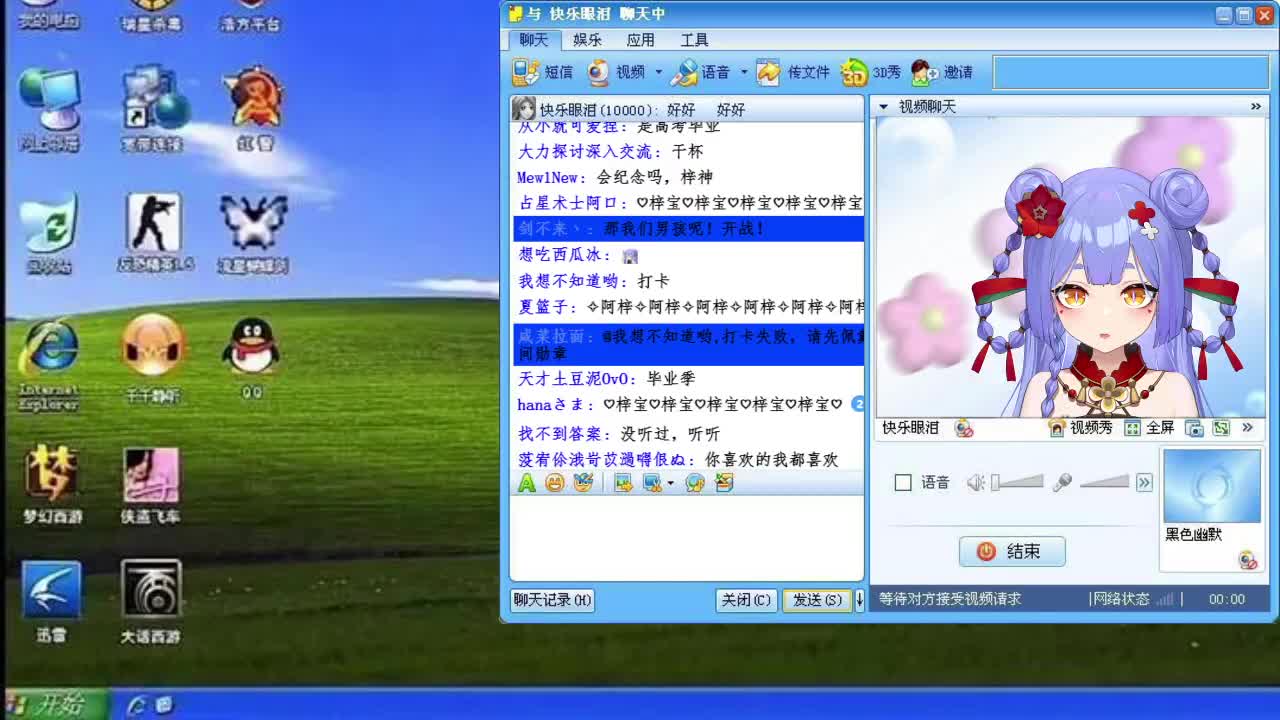Click the 视频秀 button
This screenshot has height=720, width=1280.
(x=1080, y=428)
